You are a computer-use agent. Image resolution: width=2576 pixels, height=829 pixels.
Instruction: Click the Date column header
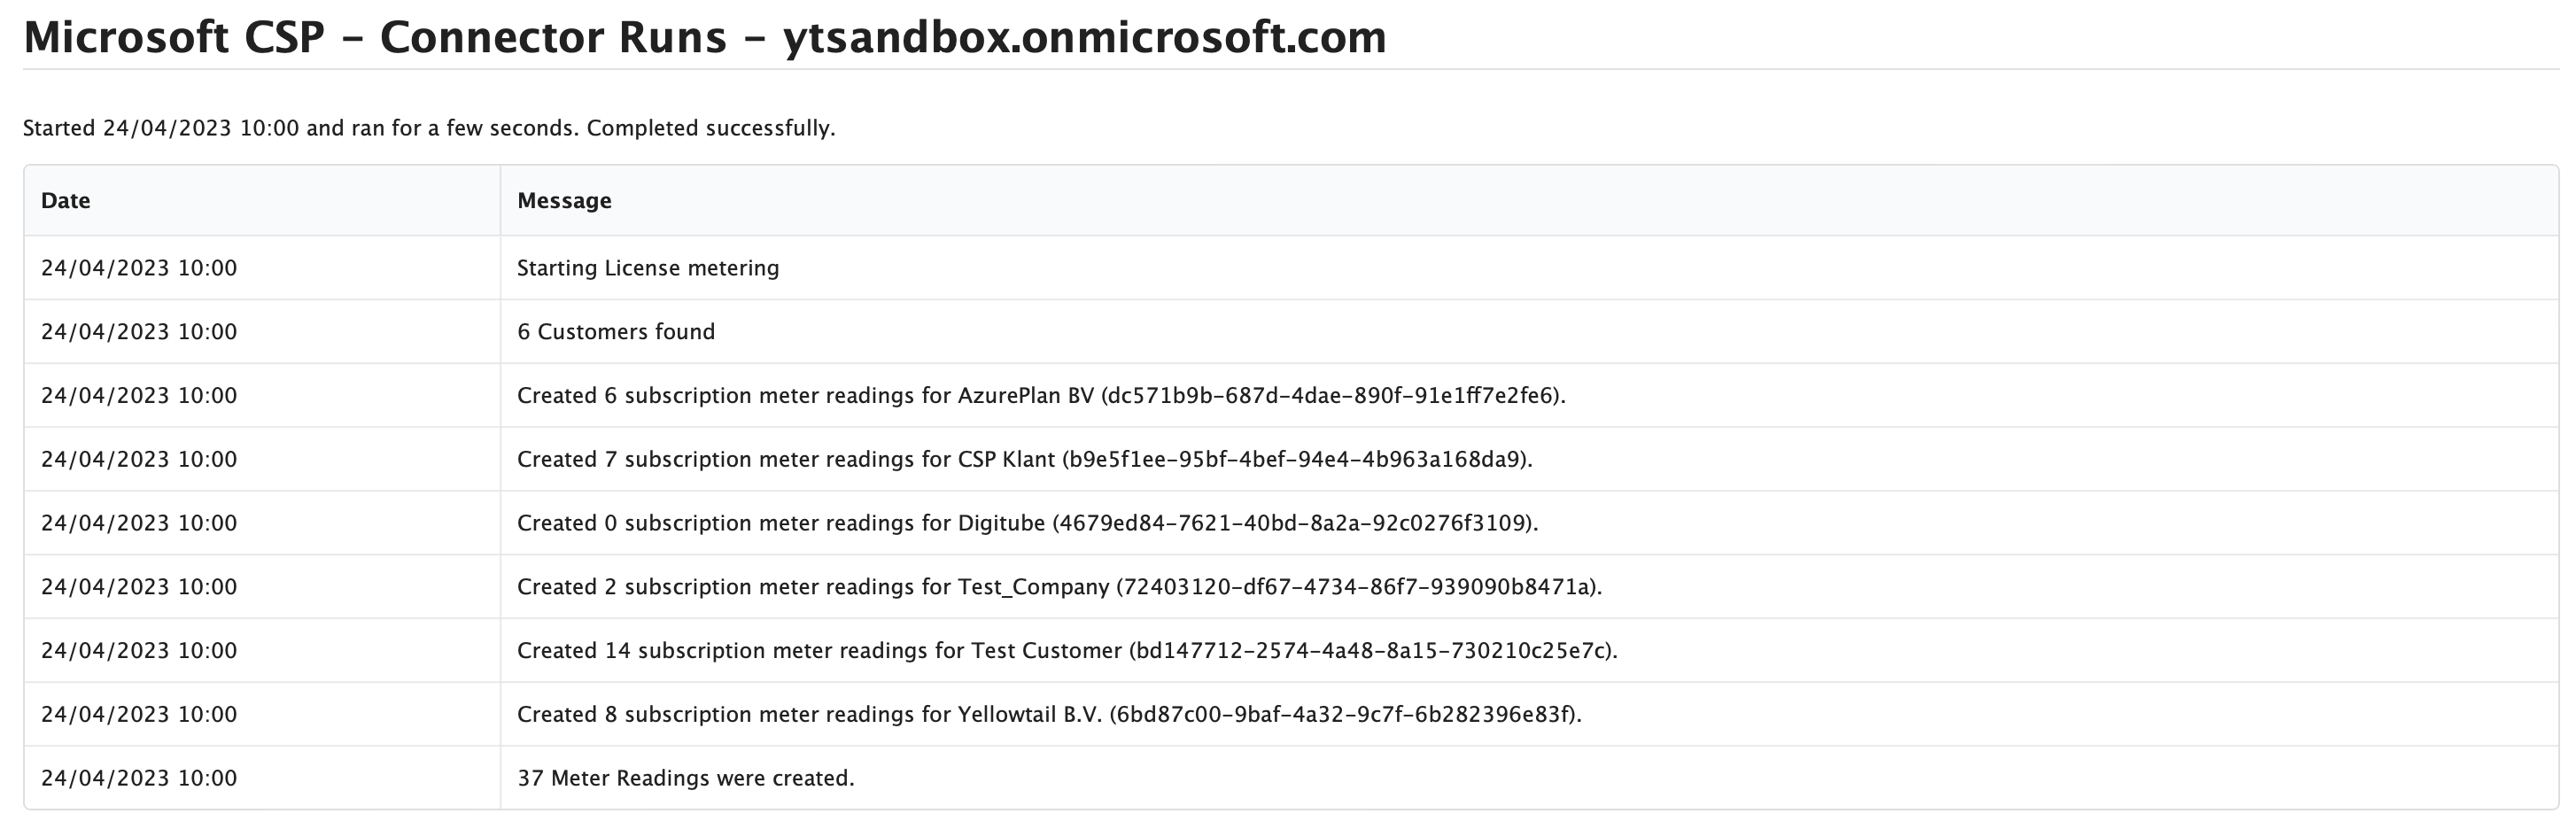point(66,201)
